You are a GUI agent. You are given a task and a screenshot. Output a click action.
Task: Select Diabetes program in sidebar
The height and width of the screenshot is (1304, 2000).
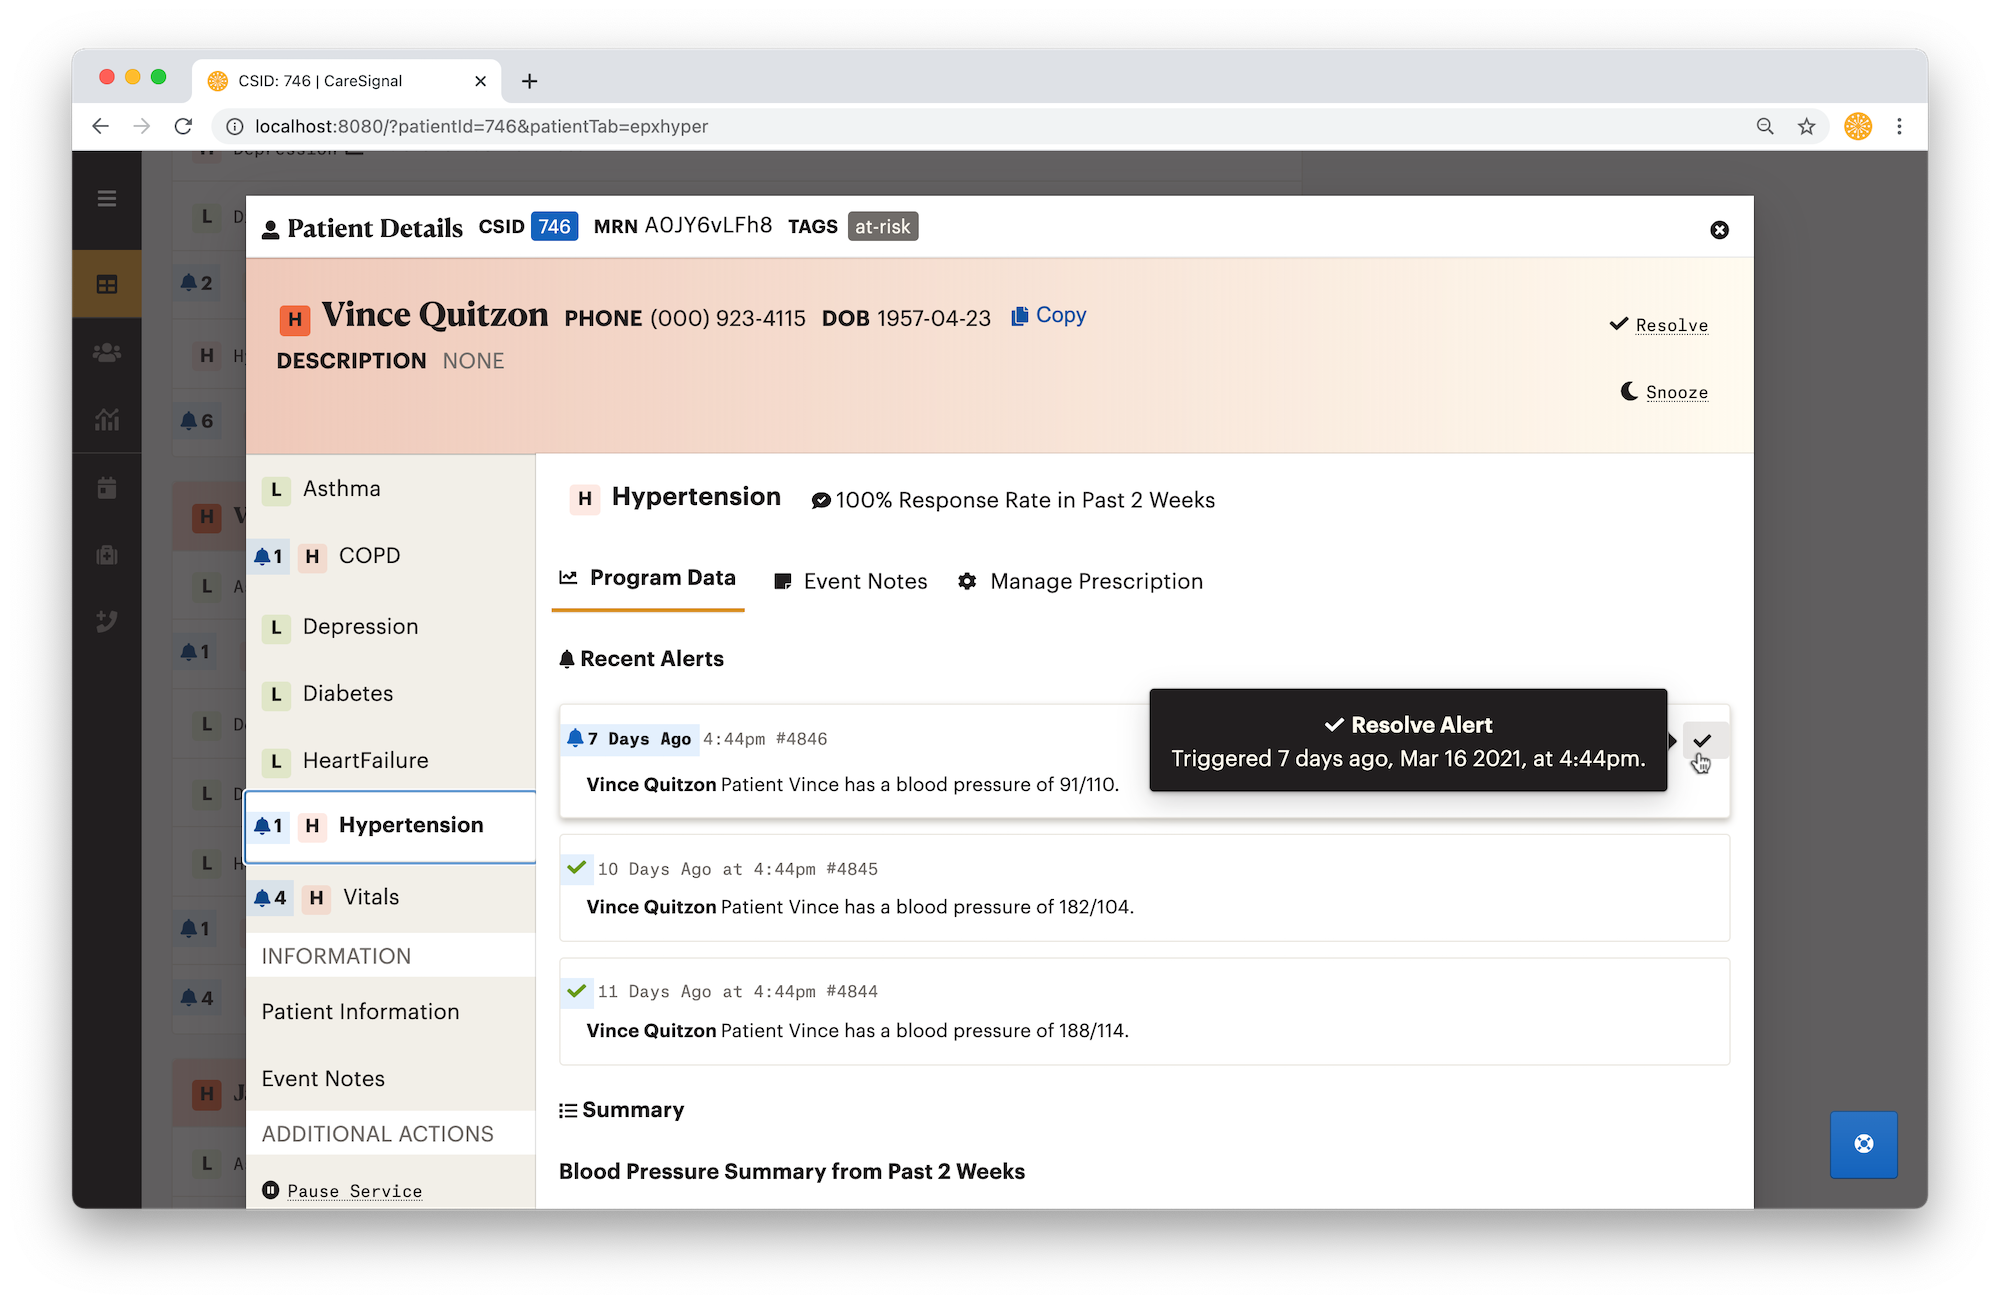(391, 694)
